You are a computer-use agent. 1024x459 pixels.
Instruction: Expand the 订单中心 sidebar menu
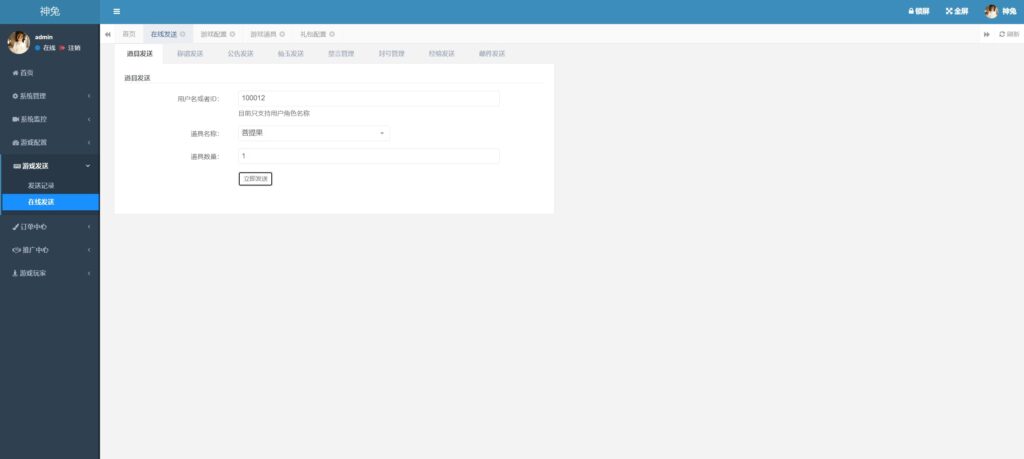point(50,226)
